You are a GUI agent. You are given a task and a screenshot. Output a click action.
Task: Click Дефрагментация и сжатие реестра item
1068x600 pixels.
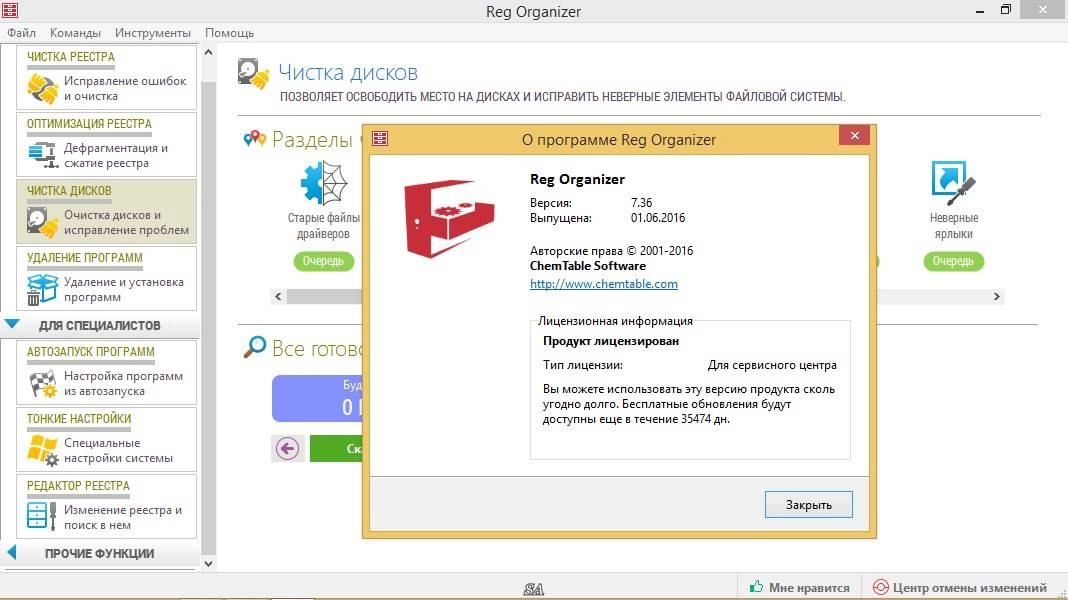pos(116,155)
